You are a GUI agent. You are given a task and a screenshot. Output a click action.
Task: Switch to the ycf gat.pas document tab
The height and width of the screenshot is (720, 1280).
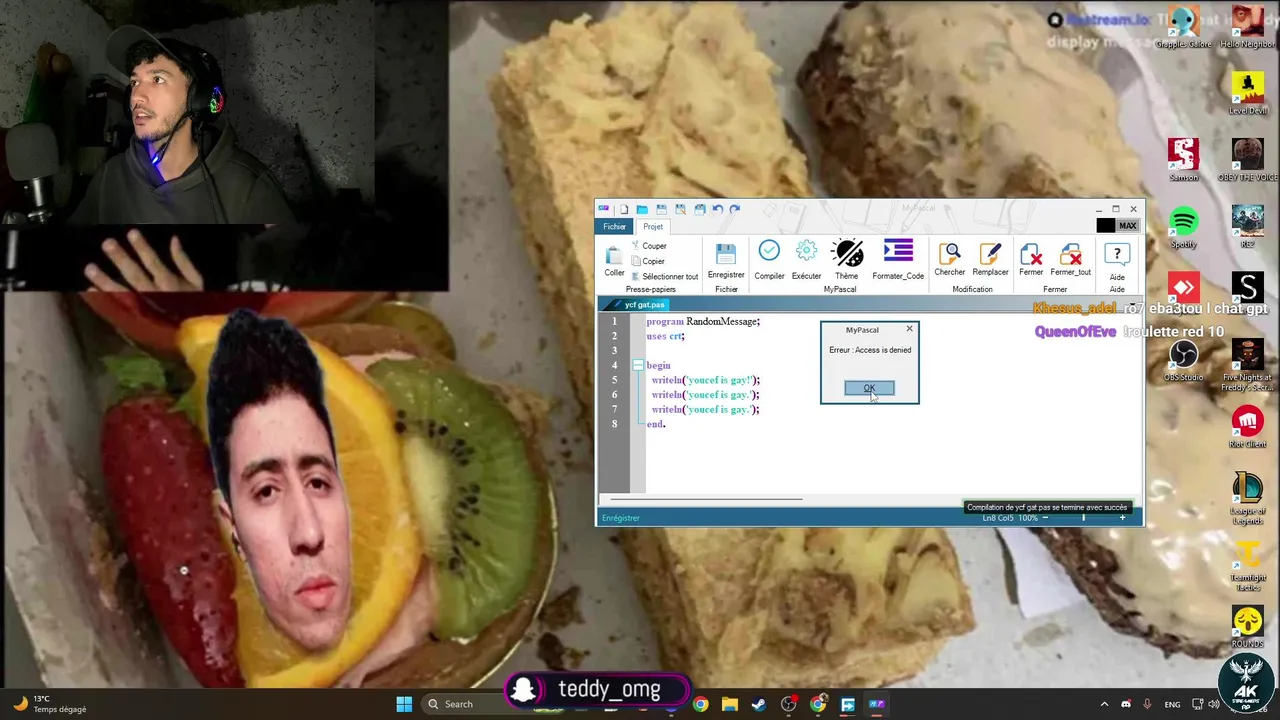click(x=644, y=305)
